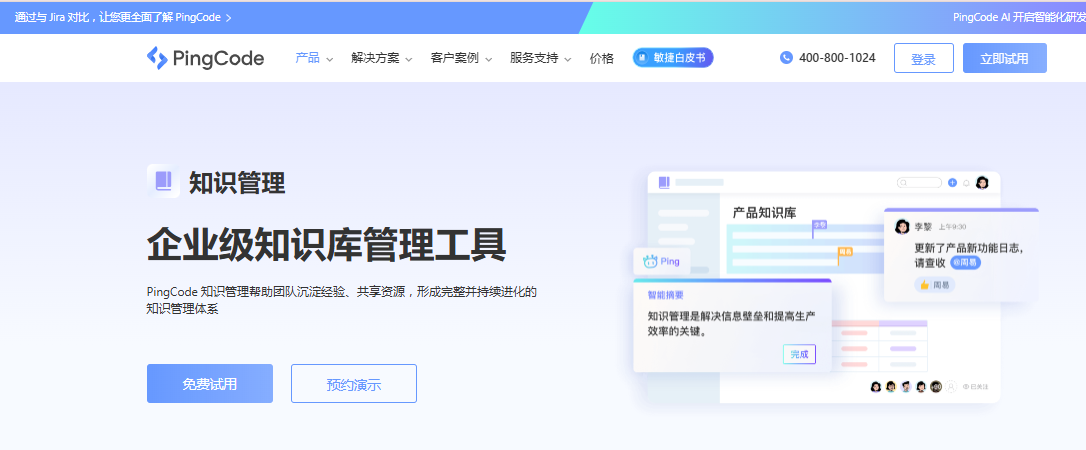Viewport: 1086px width, 450px height.
Task: Open the 产品 menu
Action: click(308, 58)
